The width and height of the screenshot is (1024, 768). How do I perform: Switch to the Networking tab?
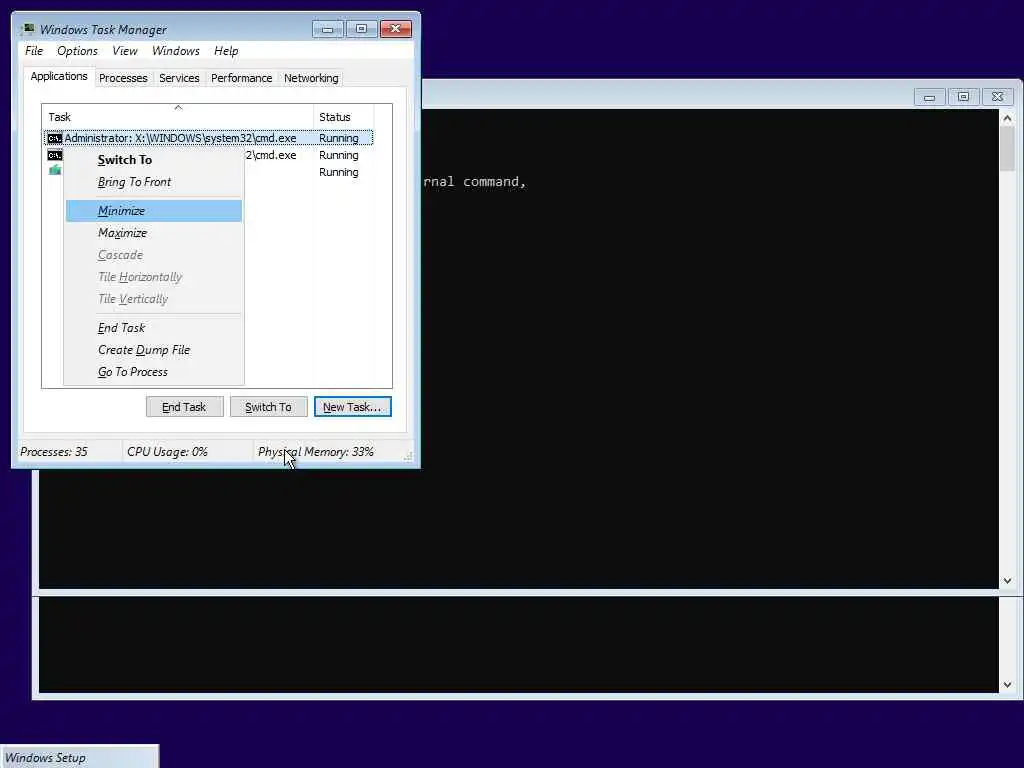[x=311, y=78]
